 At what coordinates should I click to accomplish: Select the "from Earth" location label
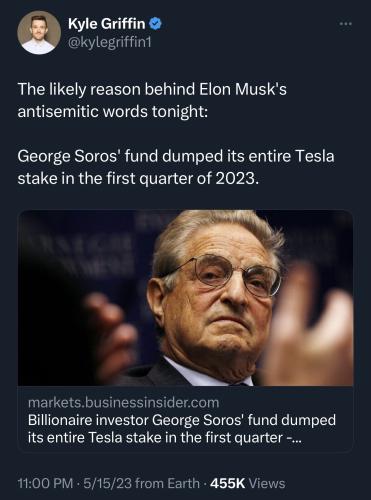pos(168,483)
